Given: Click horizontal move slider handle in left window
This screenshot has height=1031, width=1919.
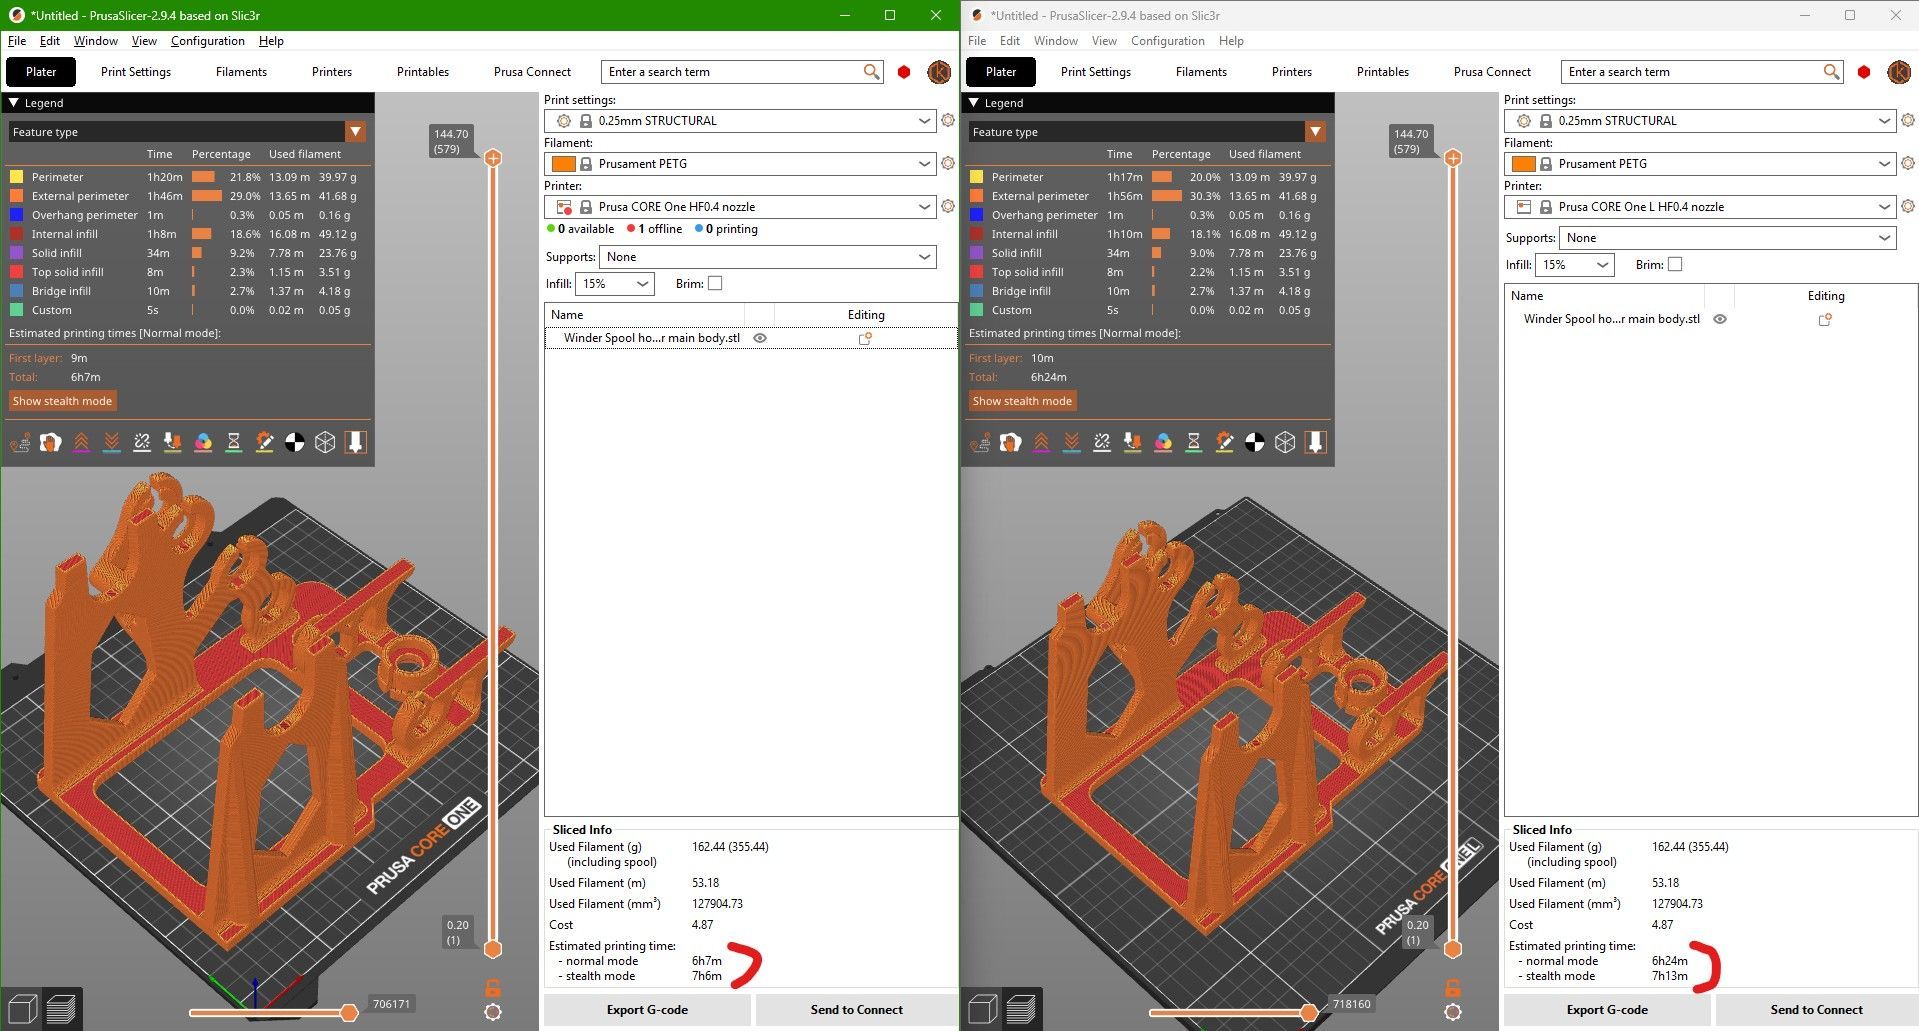Looking at the screenshot, I should [x=349, y=1013].
